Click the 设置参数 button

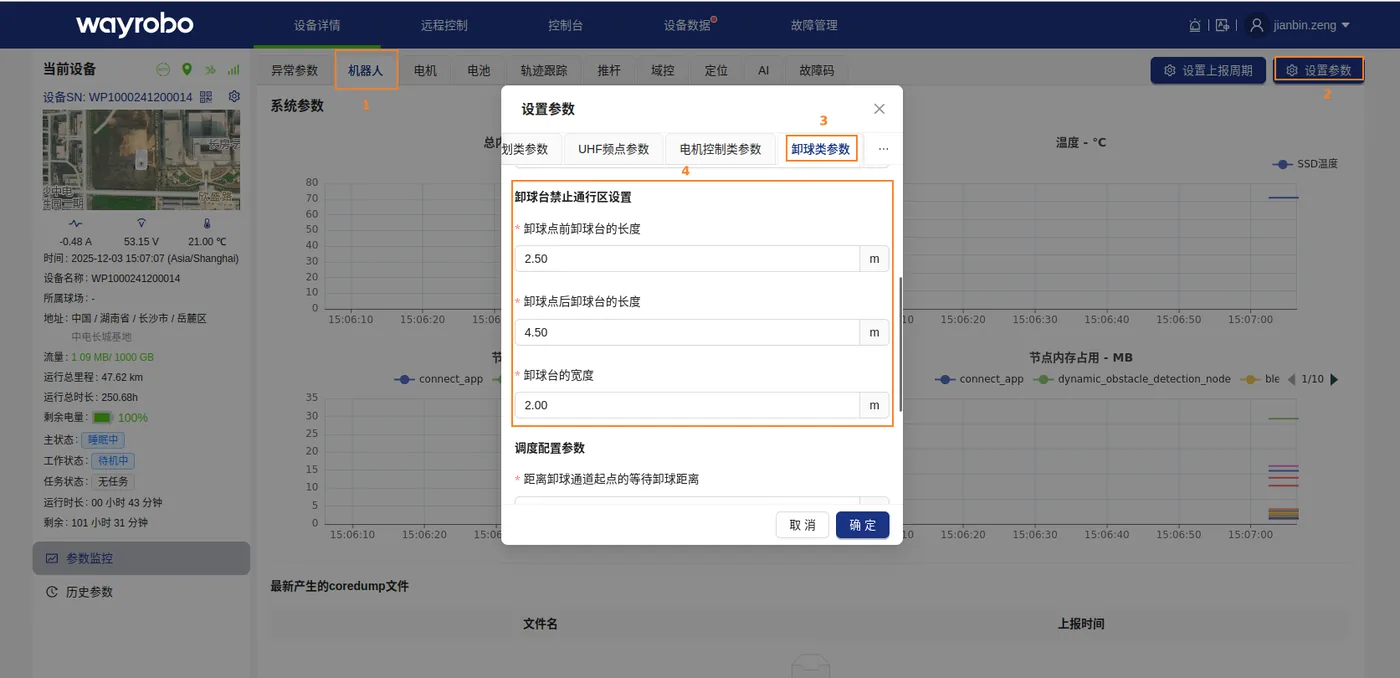pos(1319,70)
